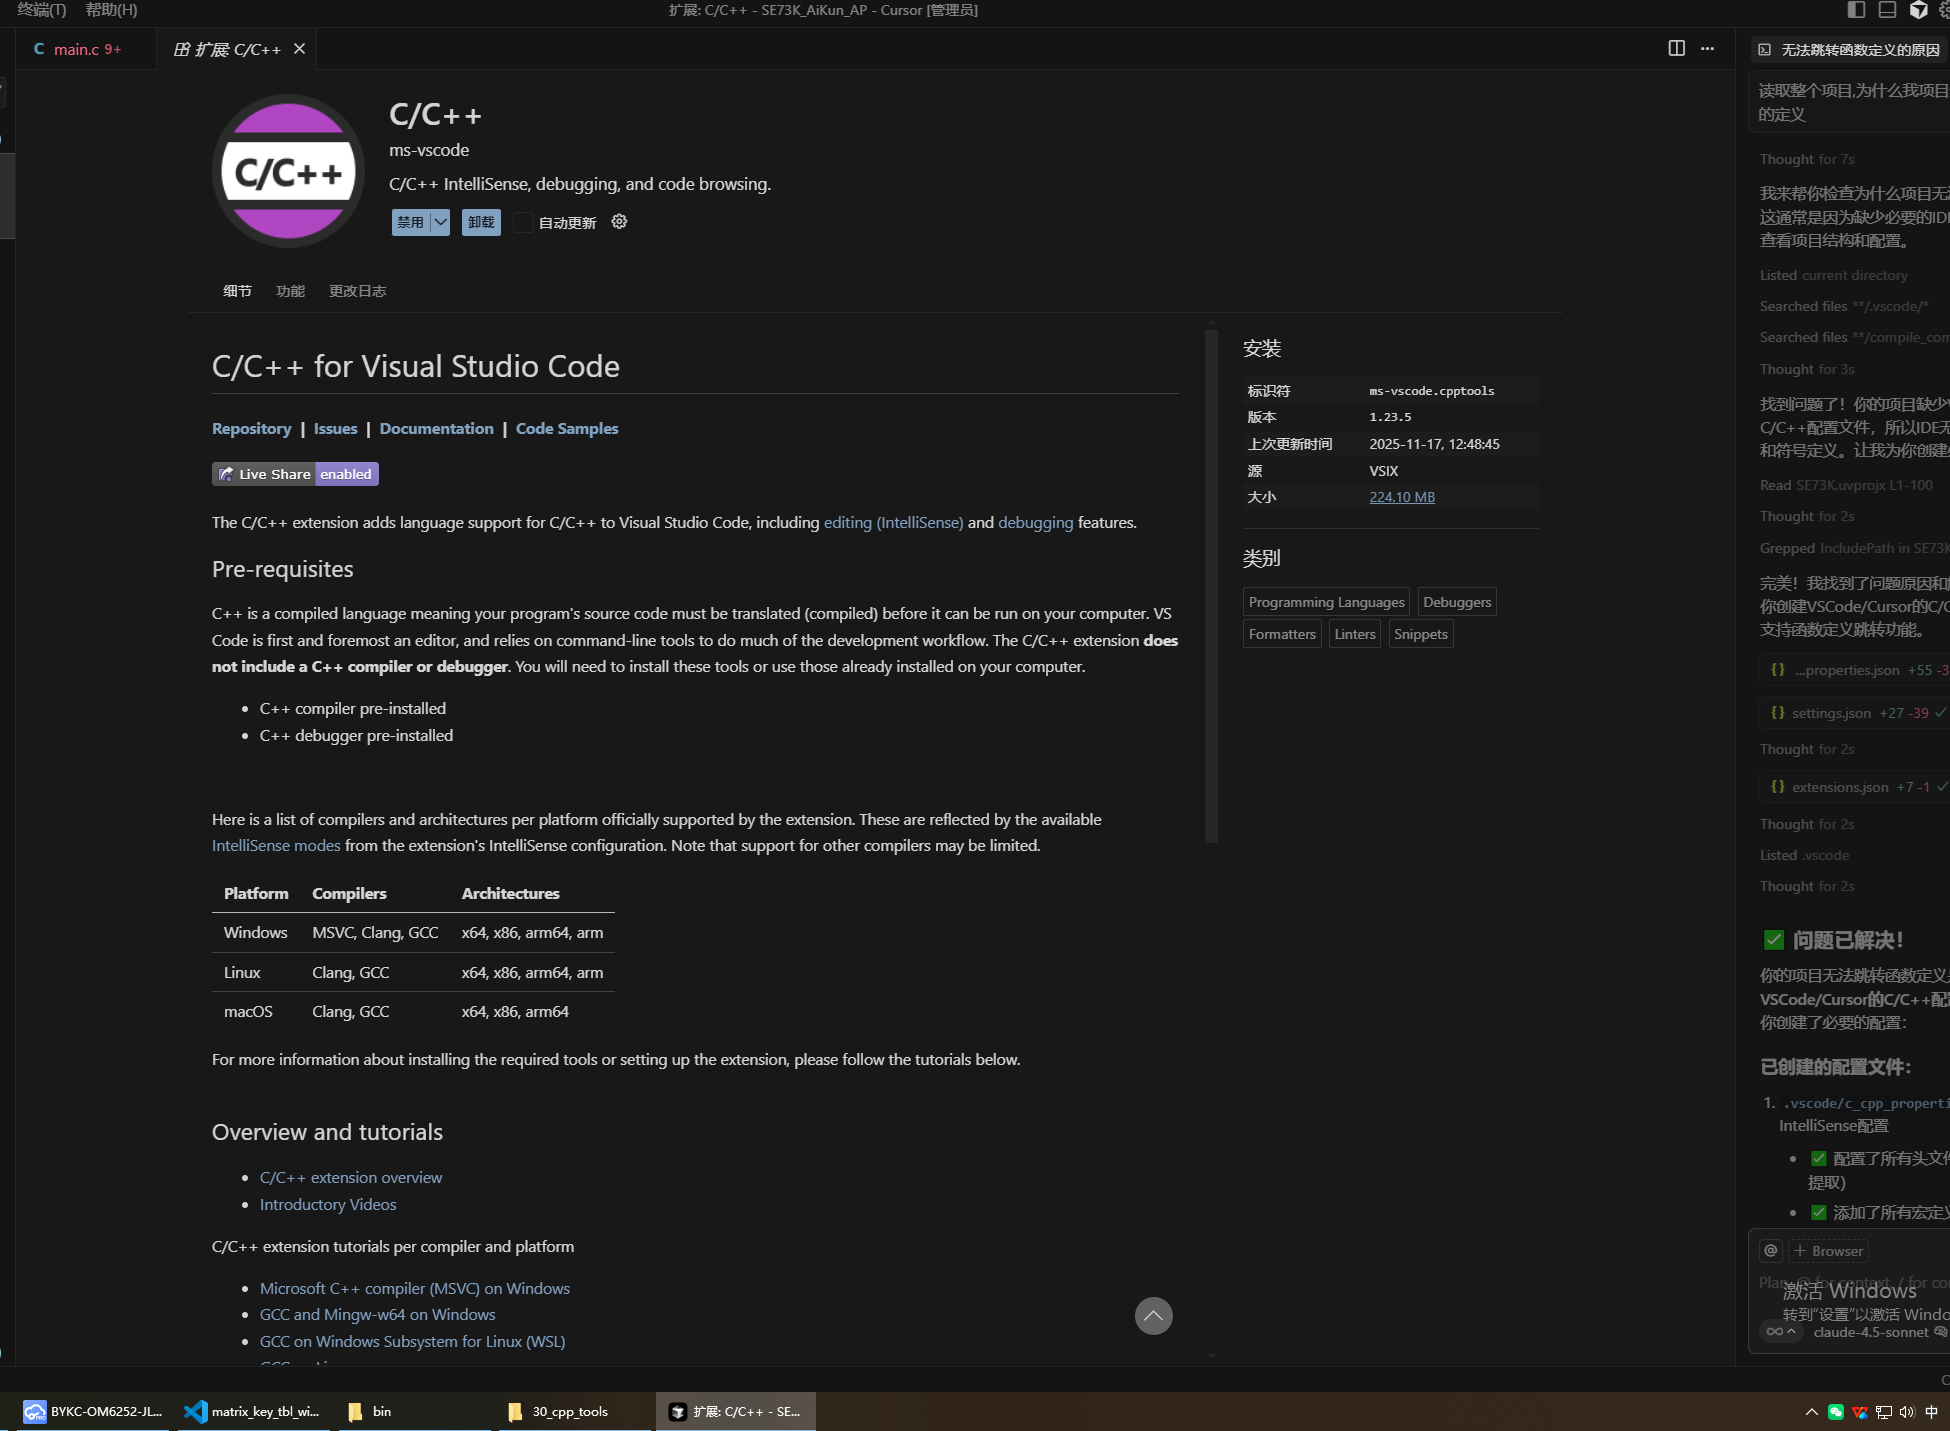Screen dimensions: 1950x1431
Task: Select the 细节 details tab
Action: coord(237,291)
